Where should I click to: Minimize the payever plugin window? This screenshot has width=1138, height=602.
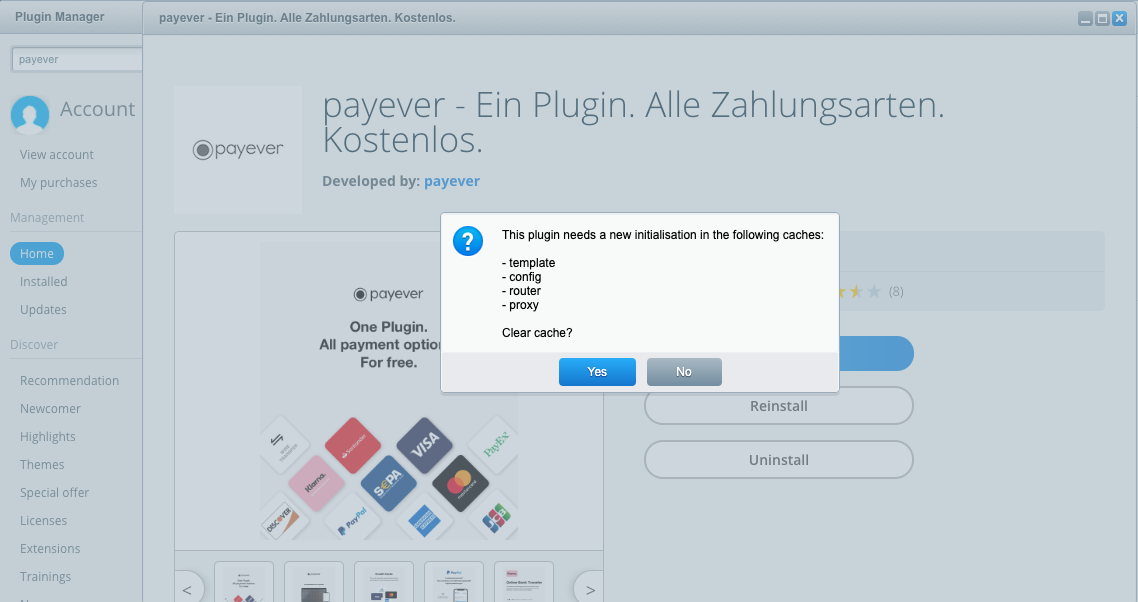[1085, 19]
